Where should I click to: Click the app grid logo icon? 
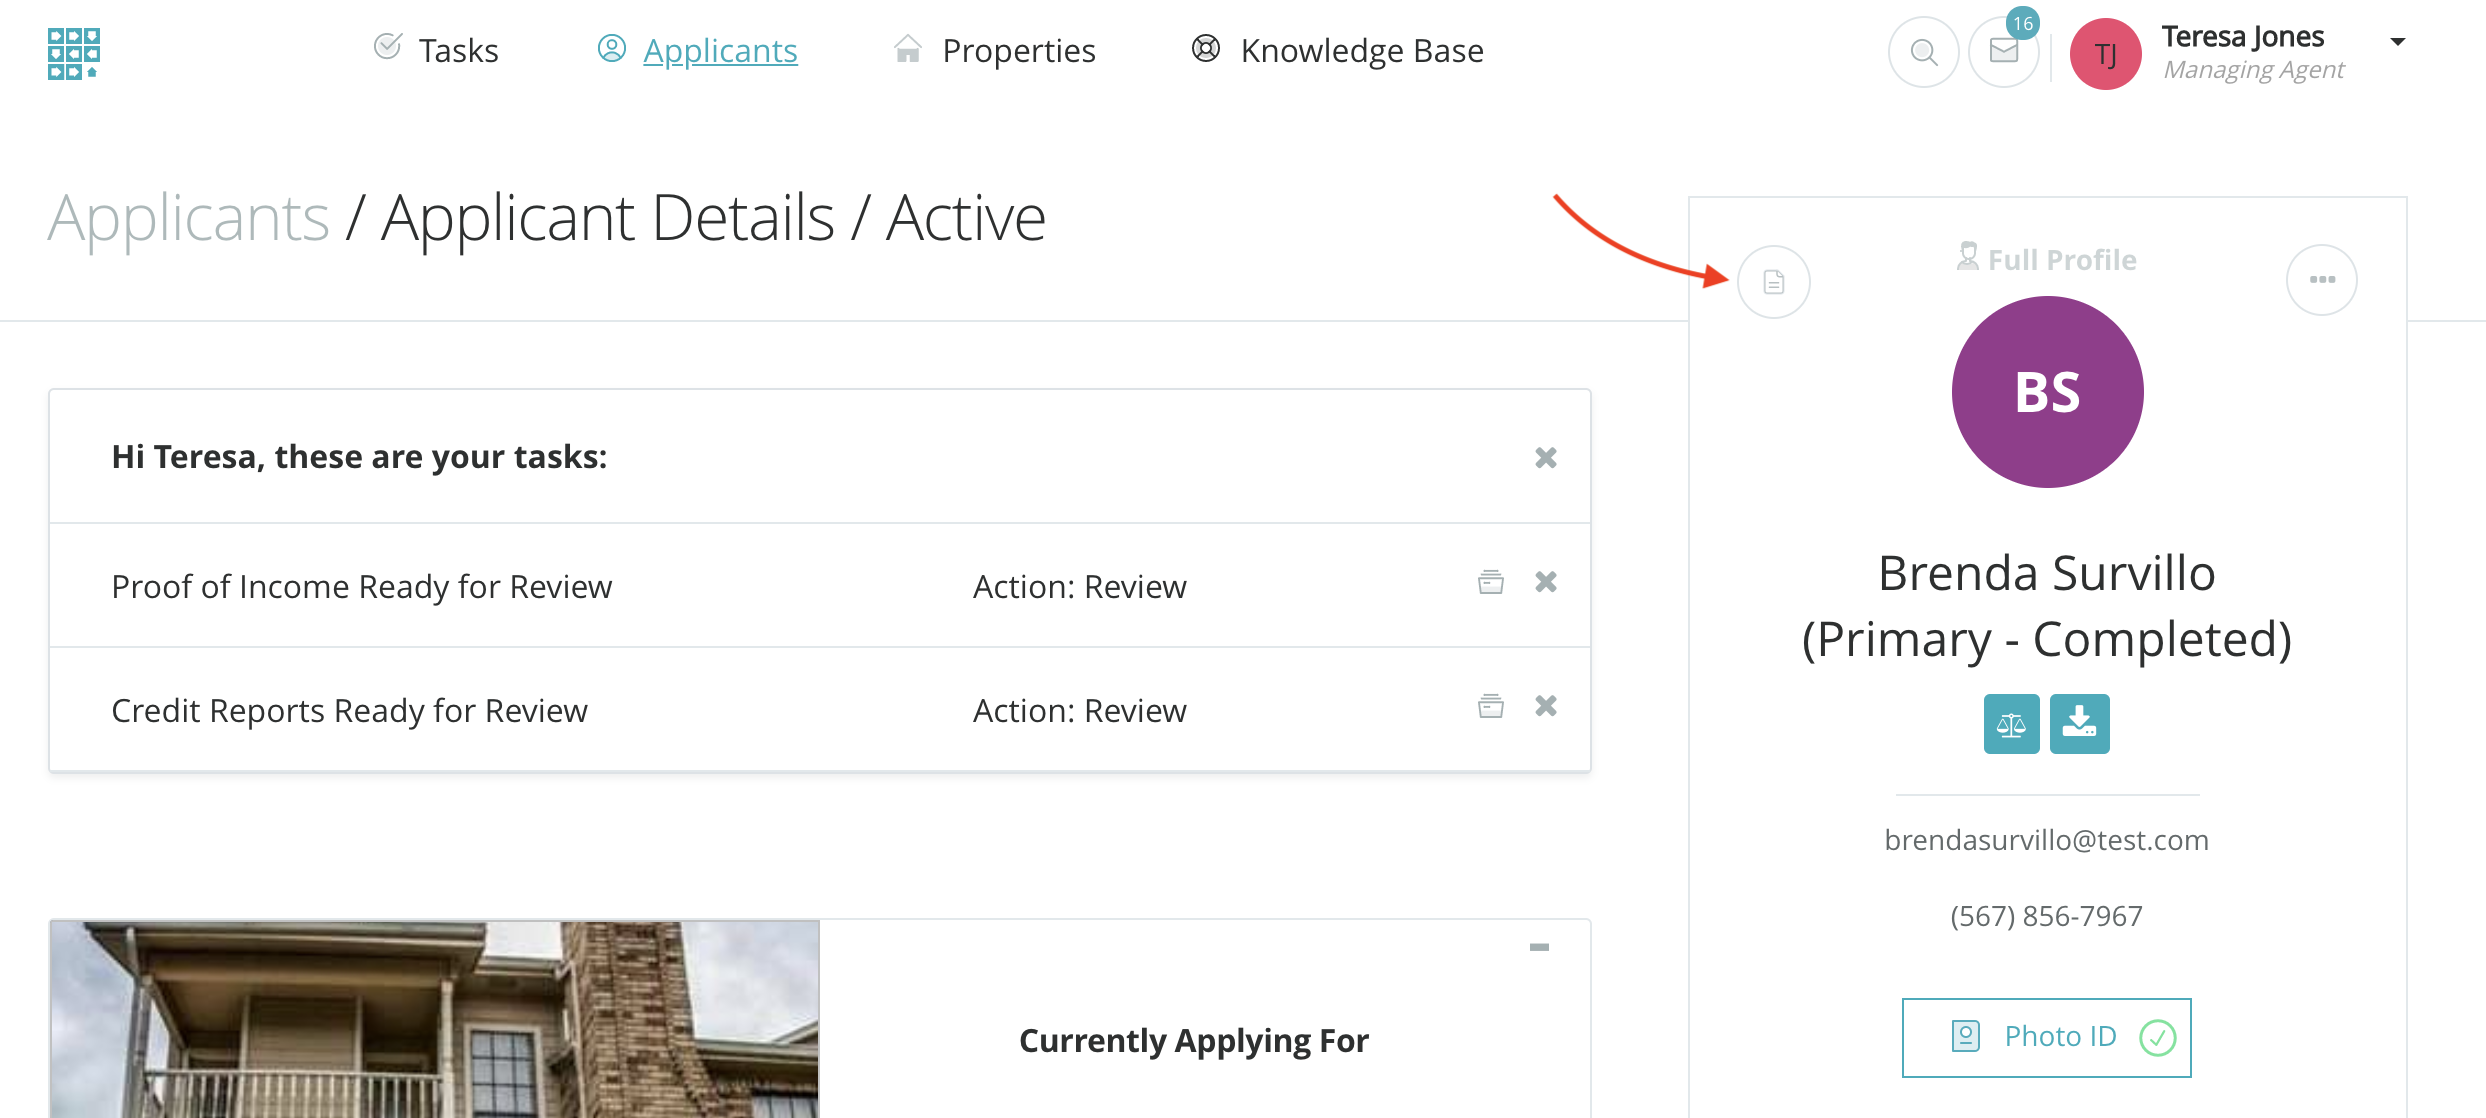(x=74, y=53)
